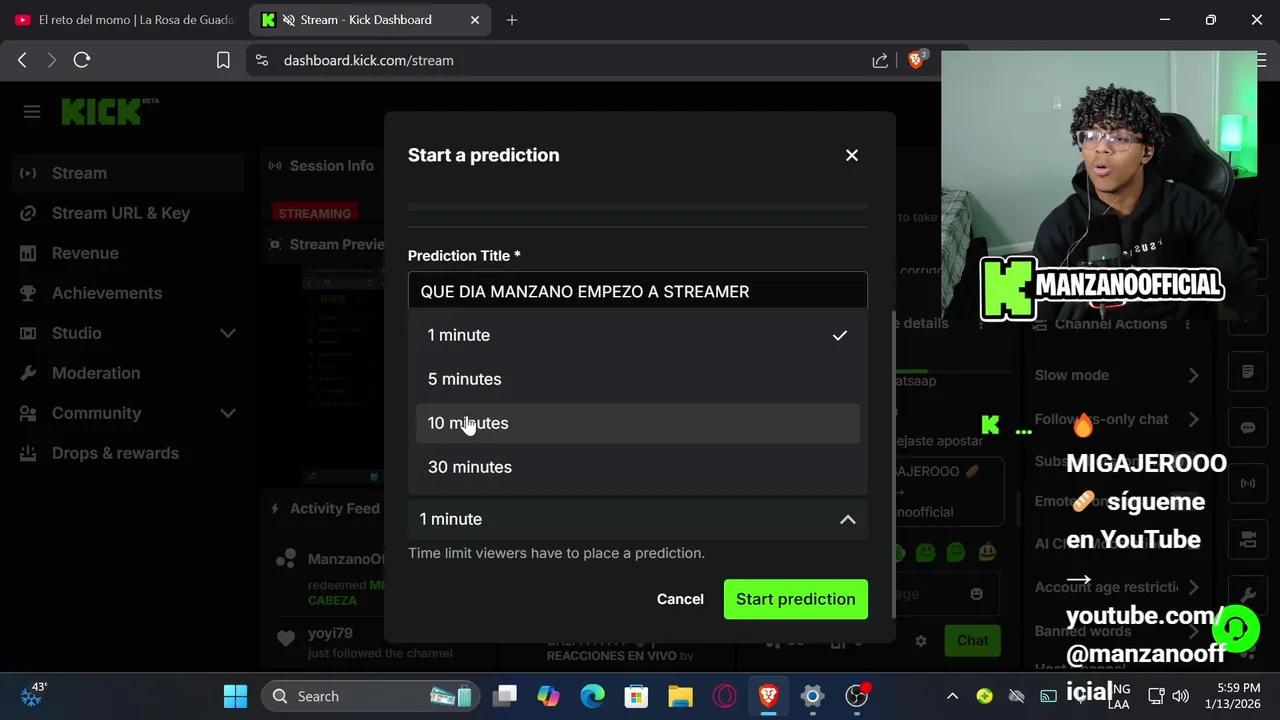Click the chat bubble icon in right rail

pyautogui.click(x=1248, y=428)
